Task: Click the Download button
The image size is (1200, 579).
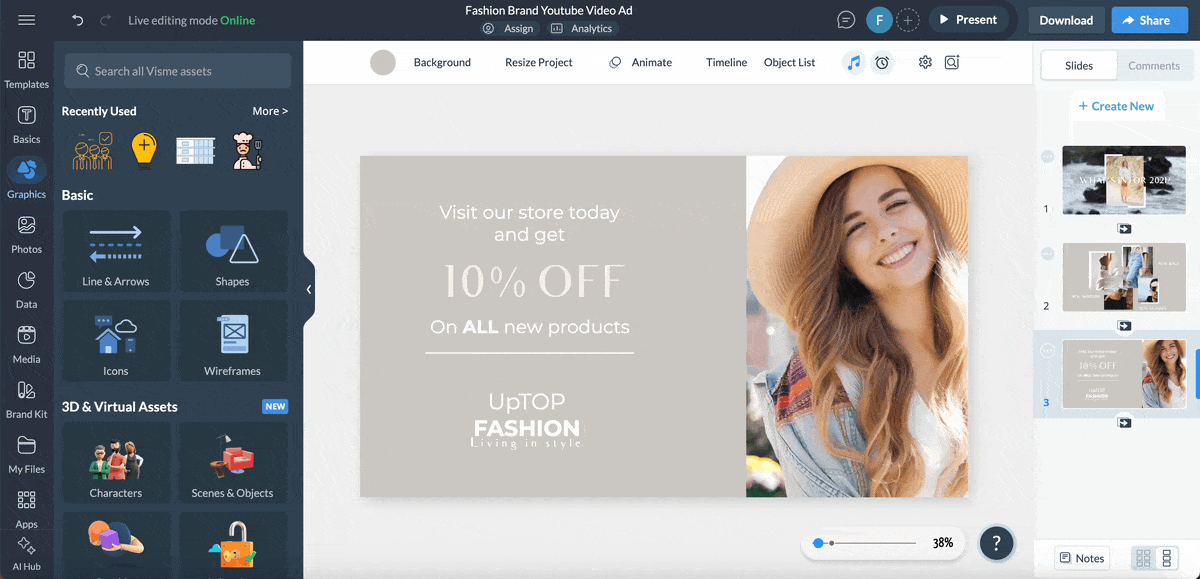Action: coord(1066,20)
